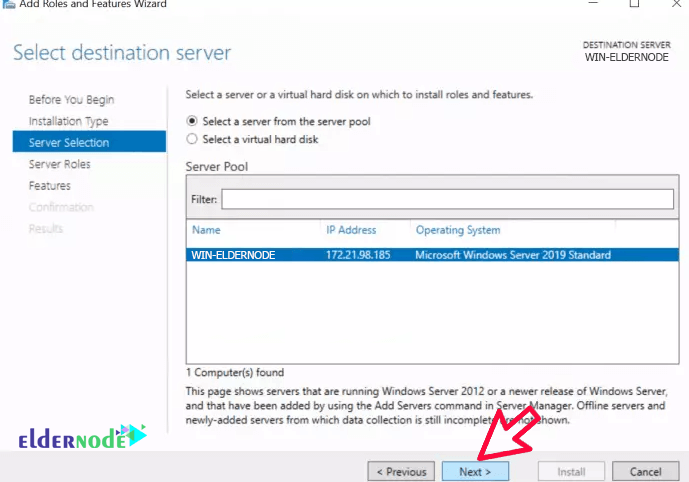Go to Before You Begin step
689x482 pixels.
pyautogui.click(x=71, y=100)
